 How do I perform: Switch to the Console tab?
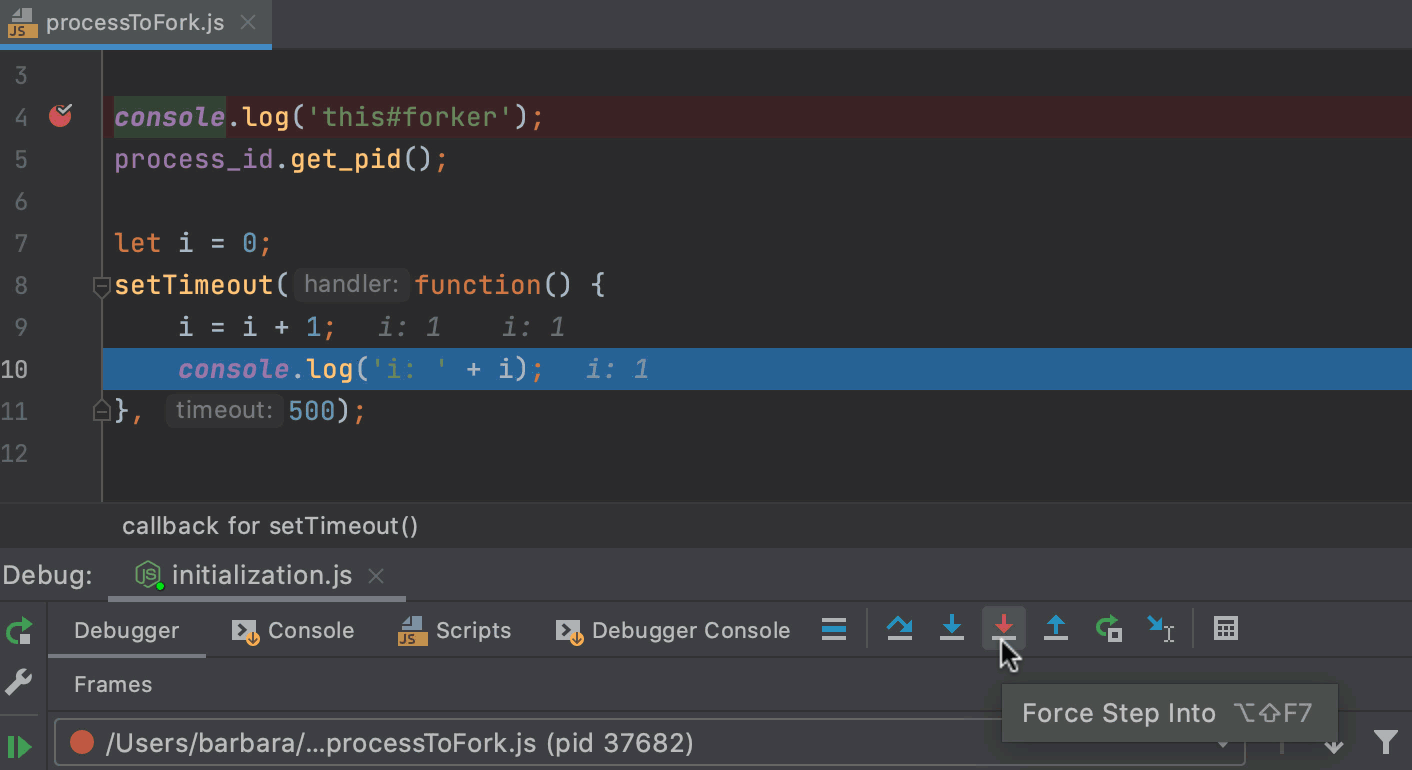tap(293, 630)
